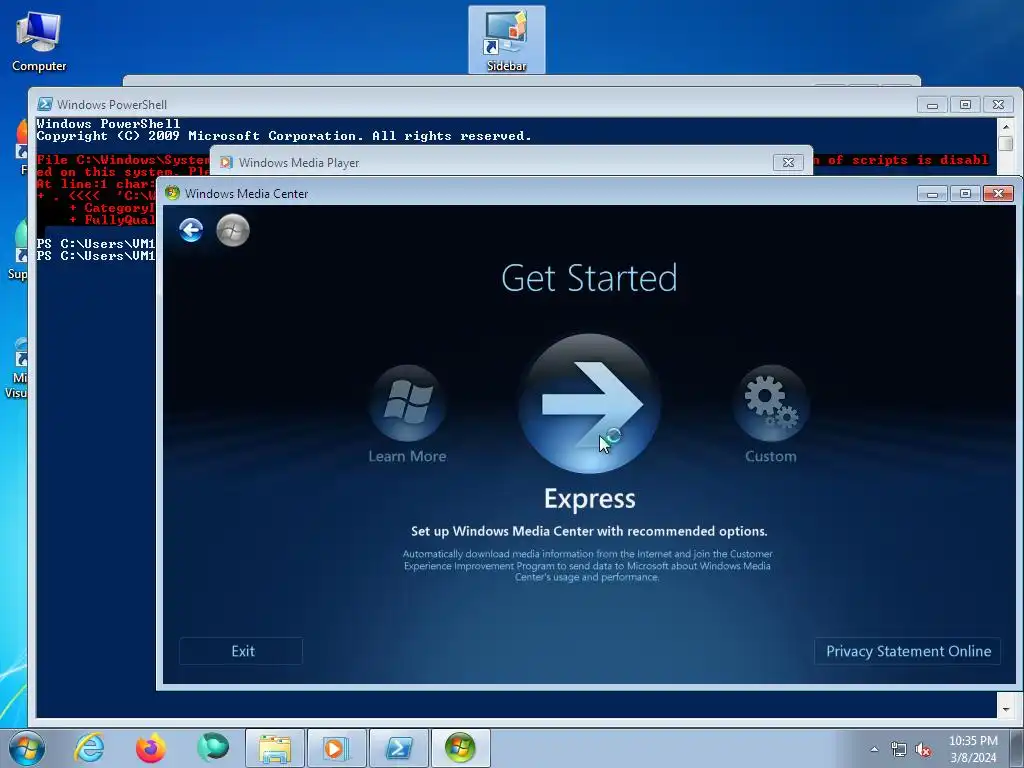
Task: Click the Windows Media Center title bar icon
Action: 172,193
